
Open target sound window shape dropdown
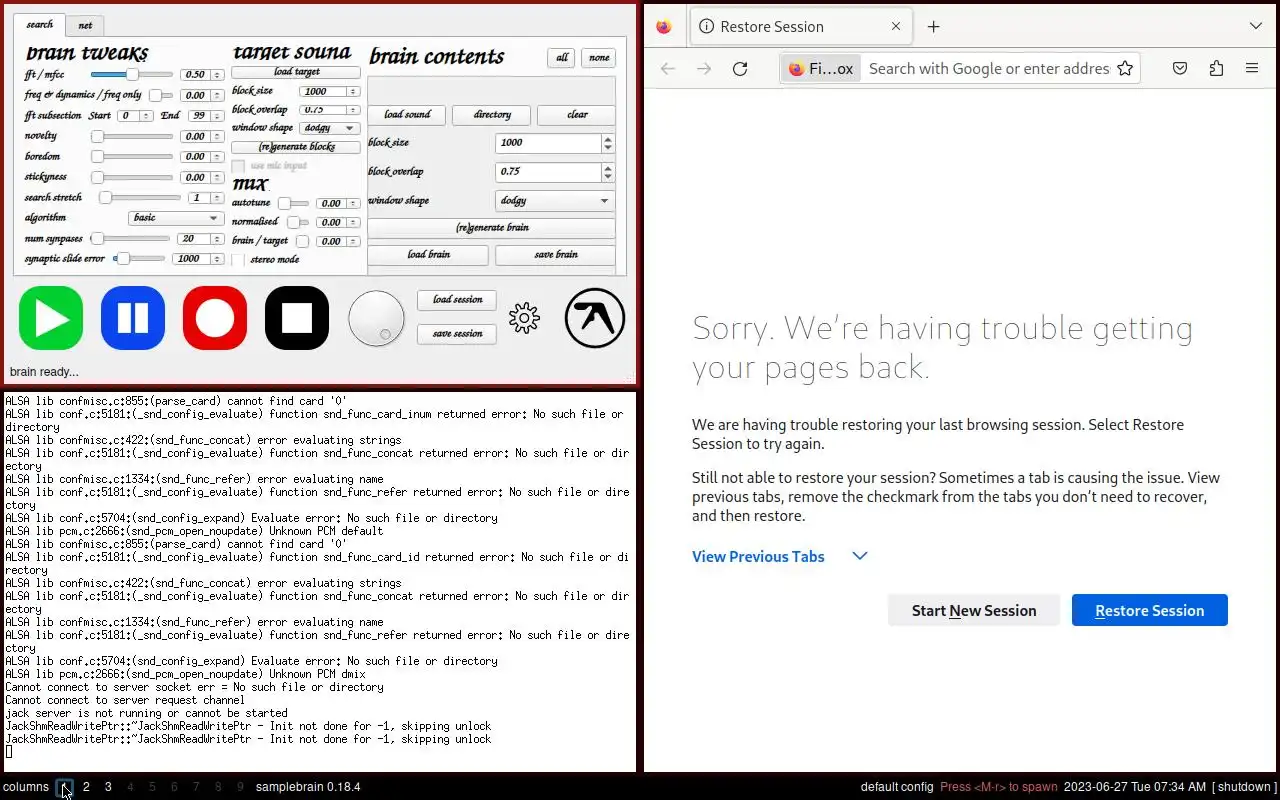(x=329, y=128)
